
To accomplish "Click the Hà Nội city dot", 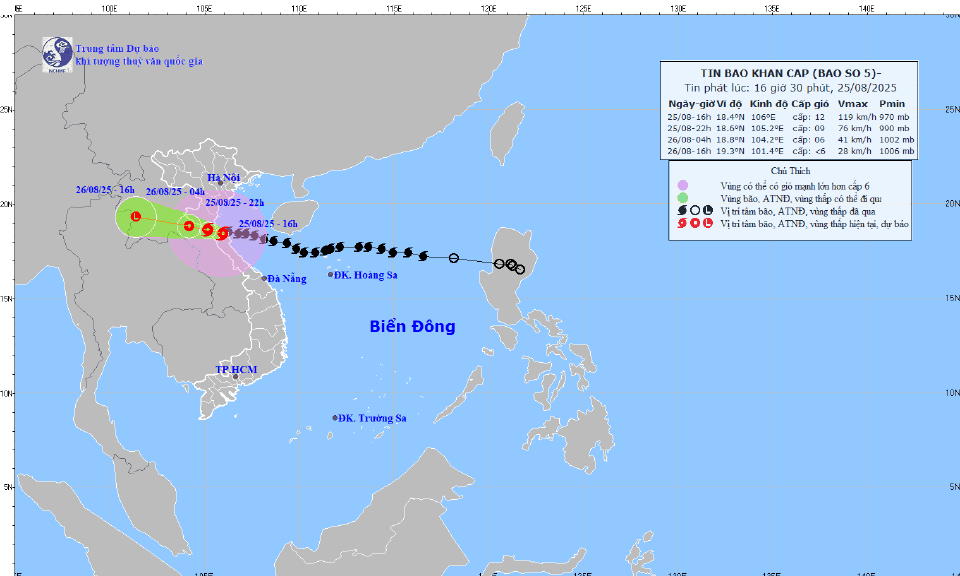I will coord(220,183).
